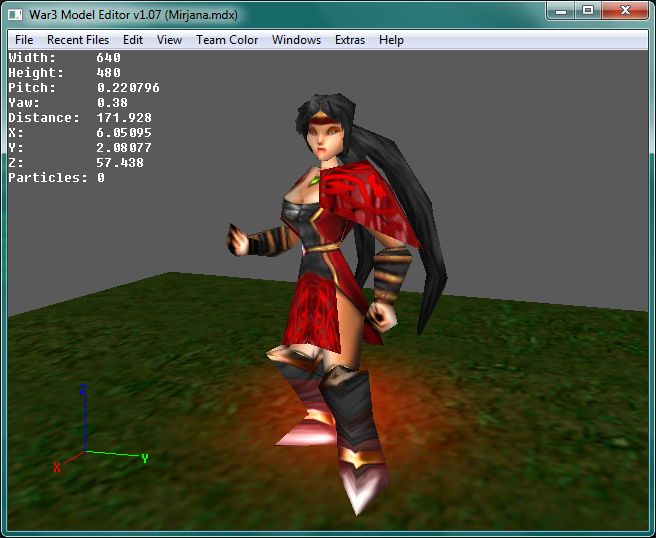Image resolution: width=656 pixels, height=538 pixels.
Task: Click the Width value 640
Action: point(108,58)
